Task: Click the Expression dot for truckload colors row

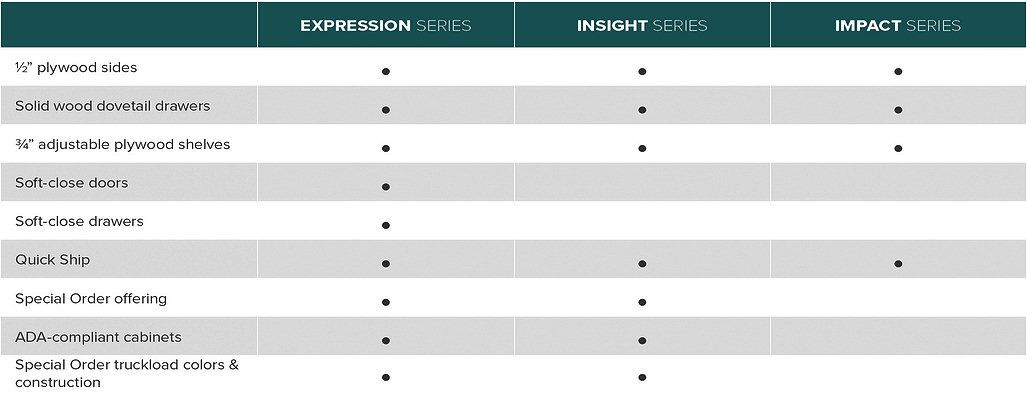Action: [x=386, y=377]
